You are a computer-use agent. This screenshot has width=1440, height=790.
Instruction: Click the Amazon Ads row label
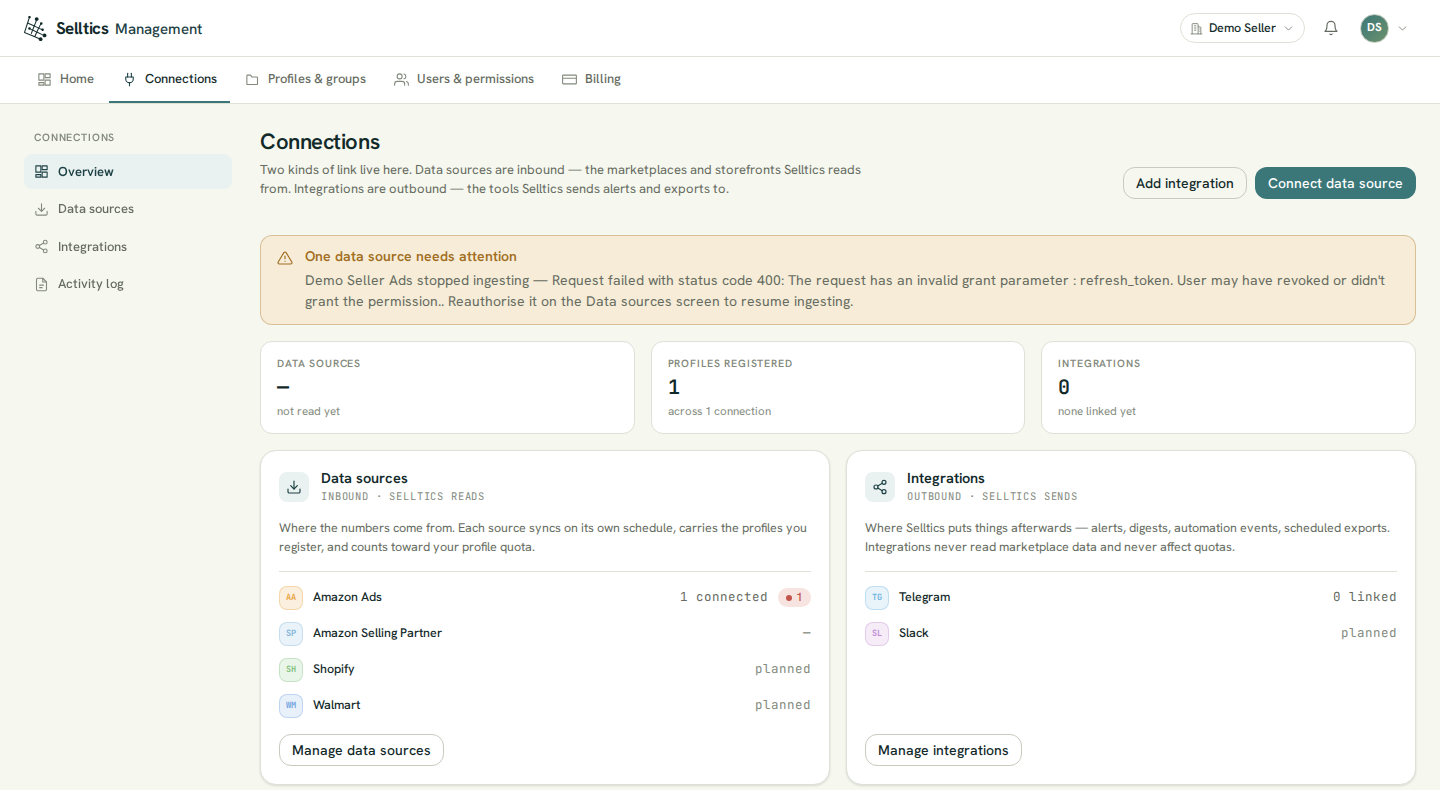point(347,597)
